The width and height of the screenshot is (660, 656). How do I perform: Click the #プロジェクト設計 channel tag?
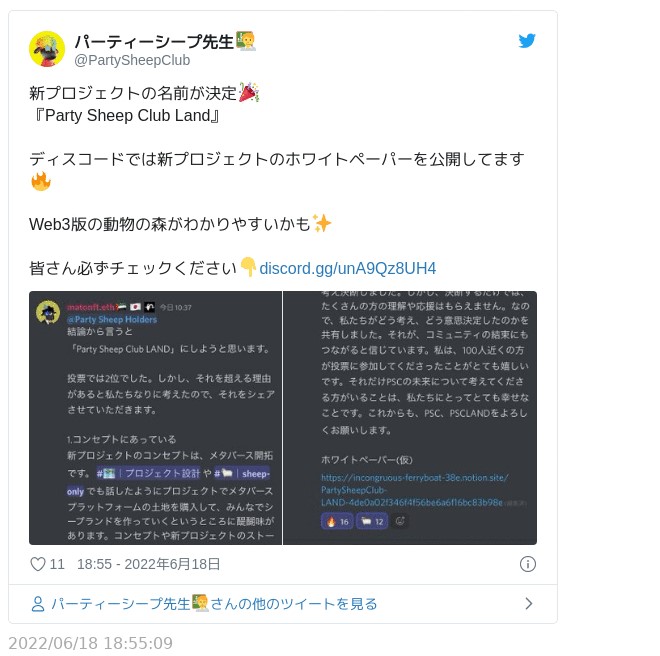click(x=149, y=473)
